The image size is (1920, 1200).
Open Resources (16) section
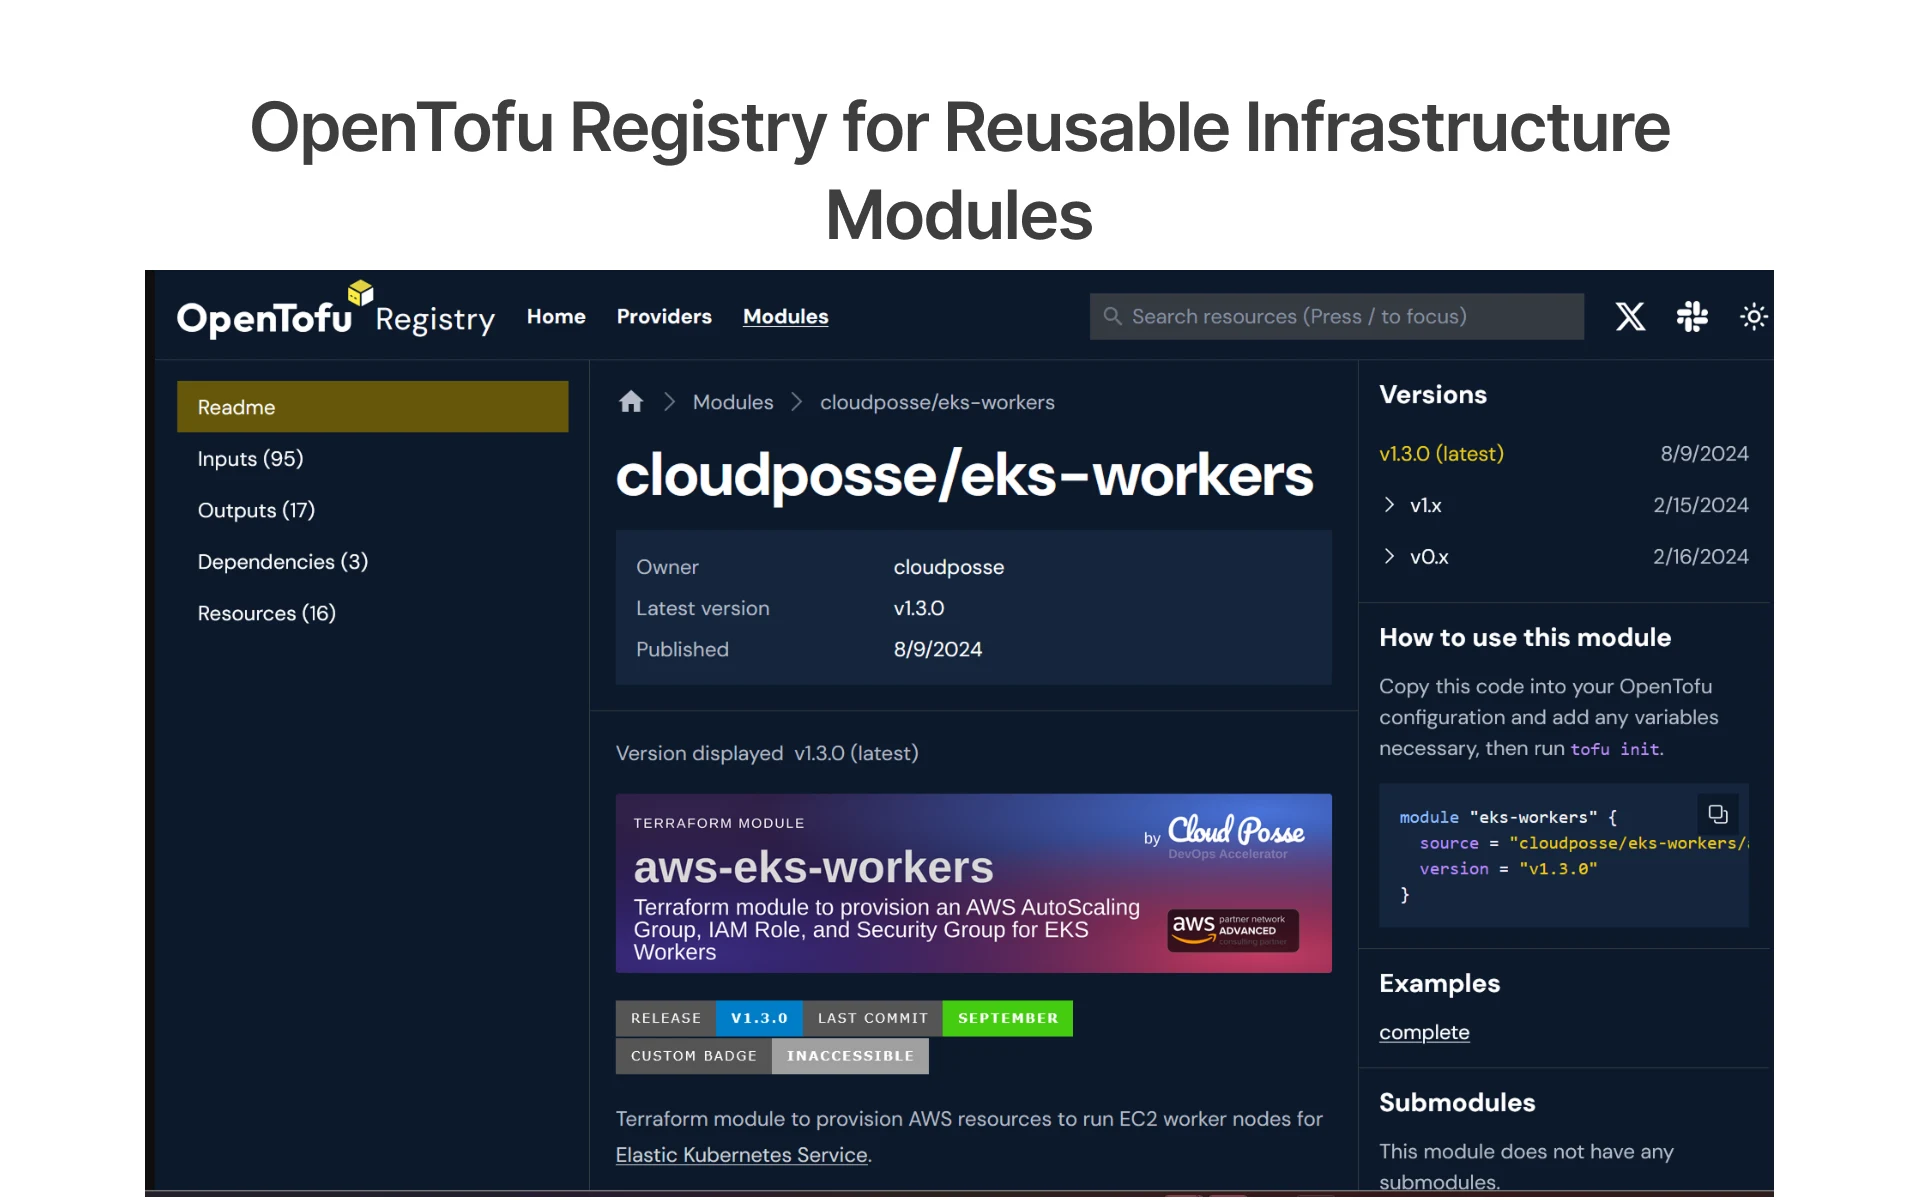click(x=266, y=613)
